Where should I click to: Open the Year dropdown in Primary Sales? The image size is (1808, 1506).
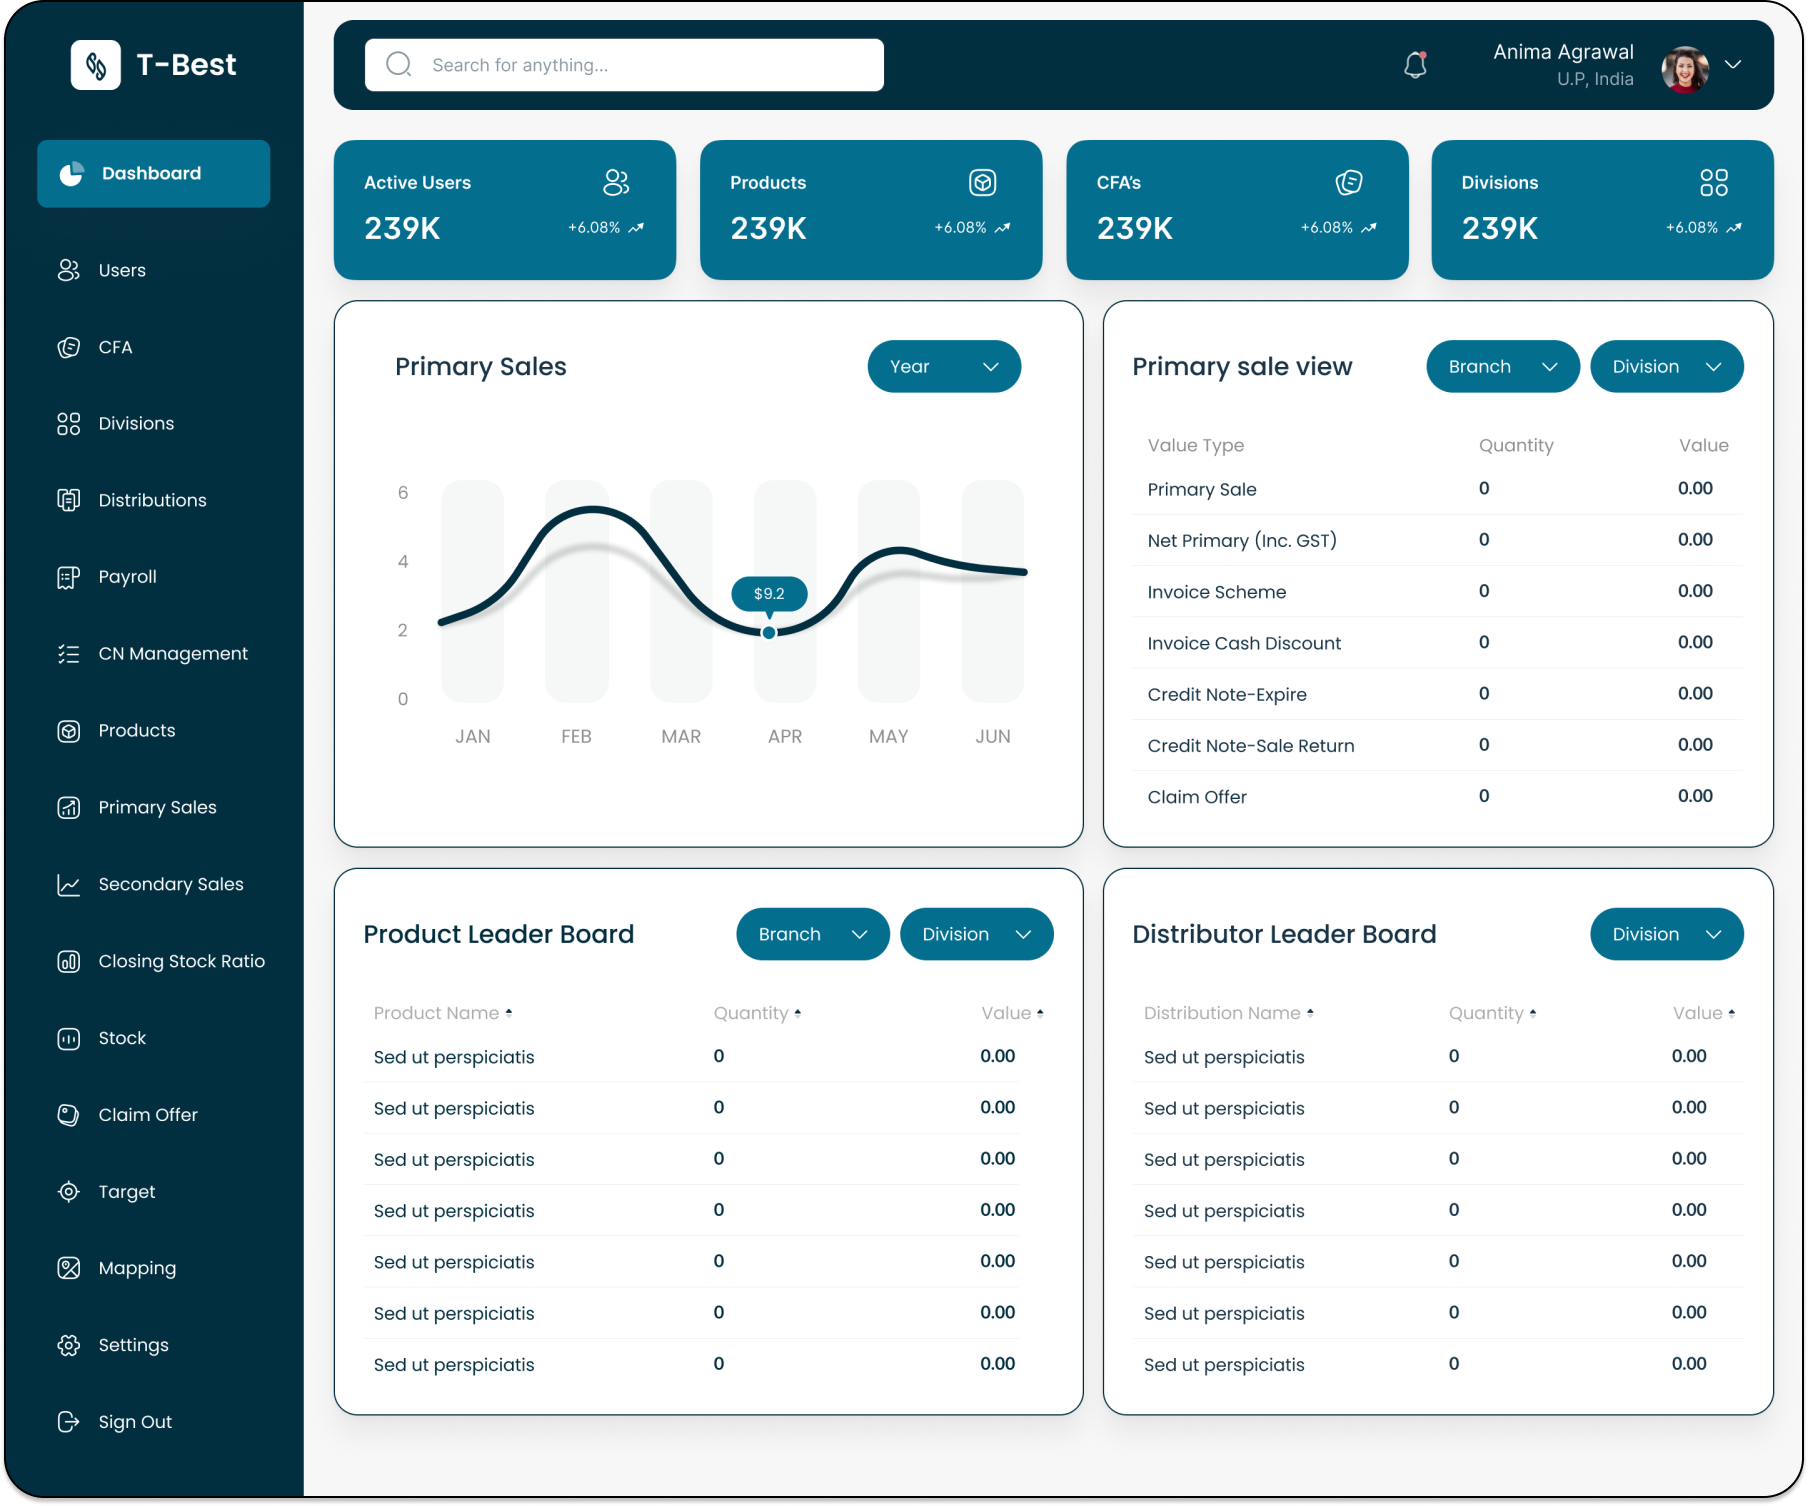(x=943, y=367)
